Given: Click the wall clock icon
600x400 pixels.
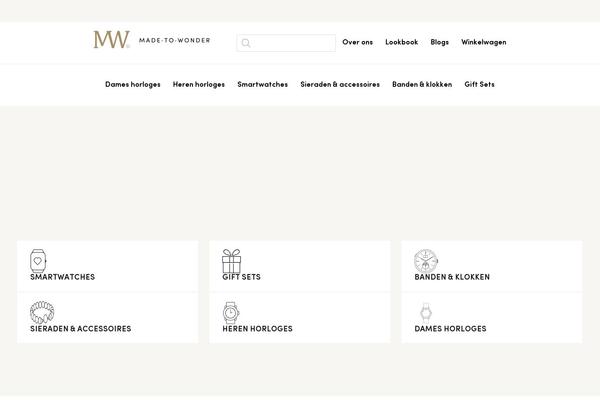Looking at the screenshot, I should pos(426,261).
